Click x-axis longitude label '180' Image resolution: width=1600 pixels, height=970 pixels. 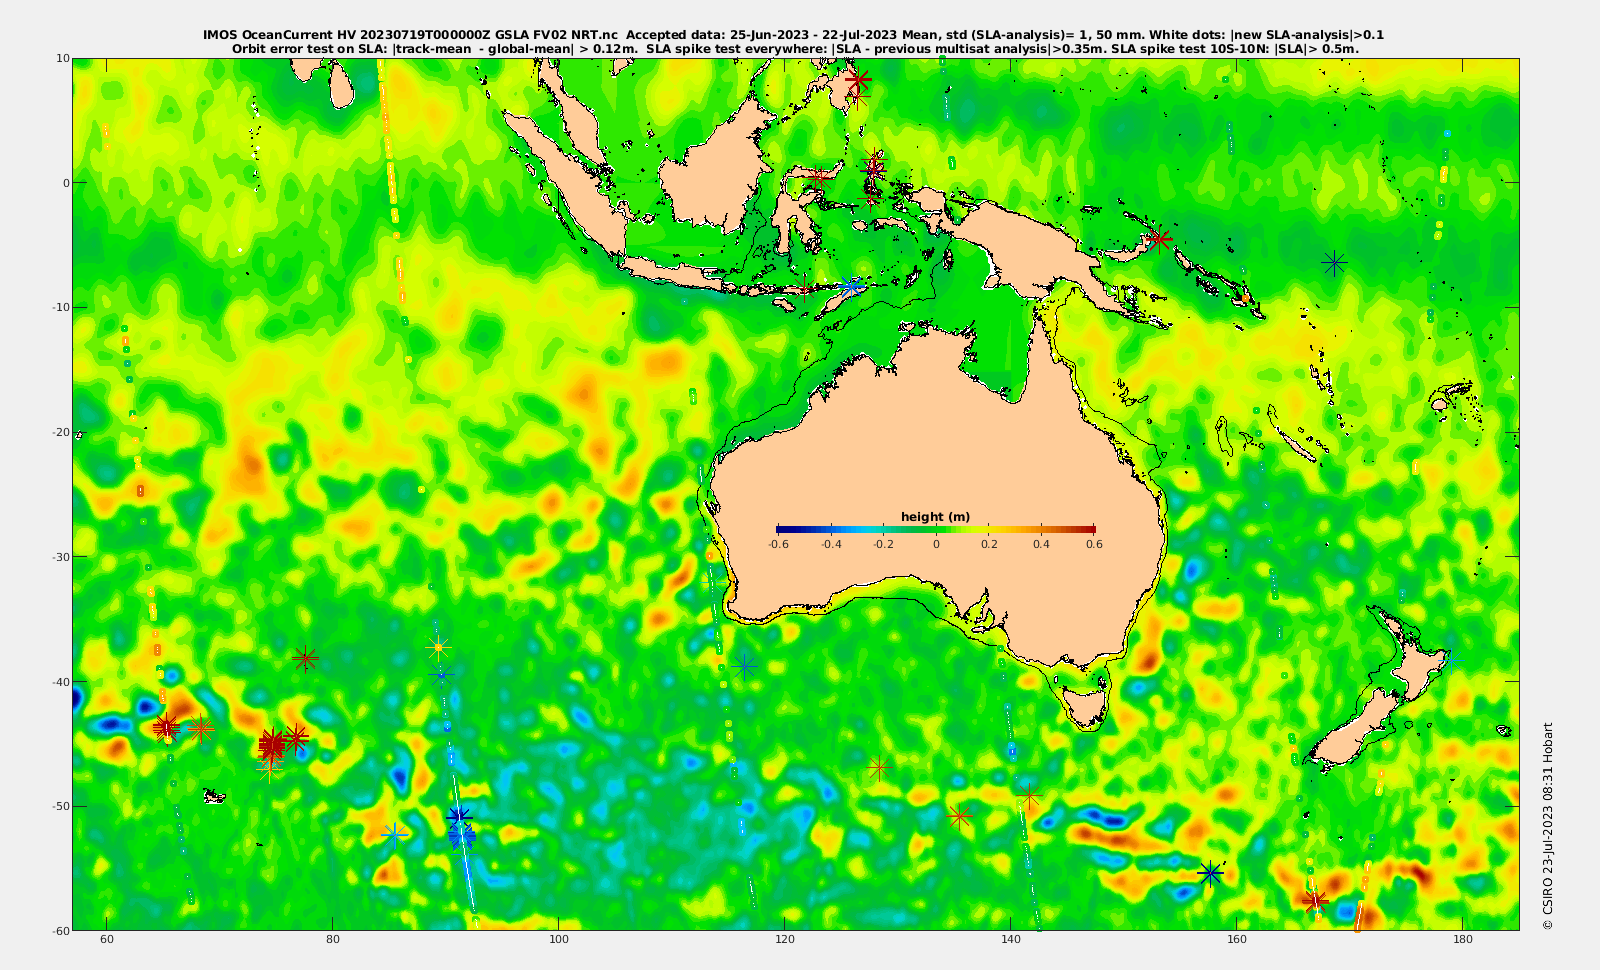1462,940
